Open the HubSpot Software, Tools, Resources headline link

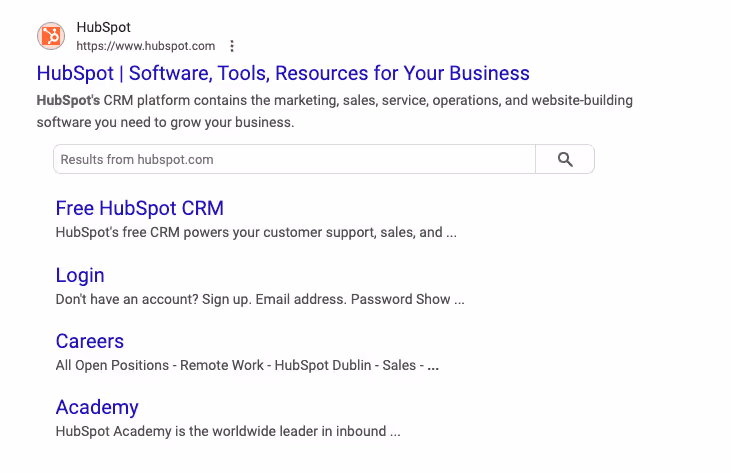(283, 73)
